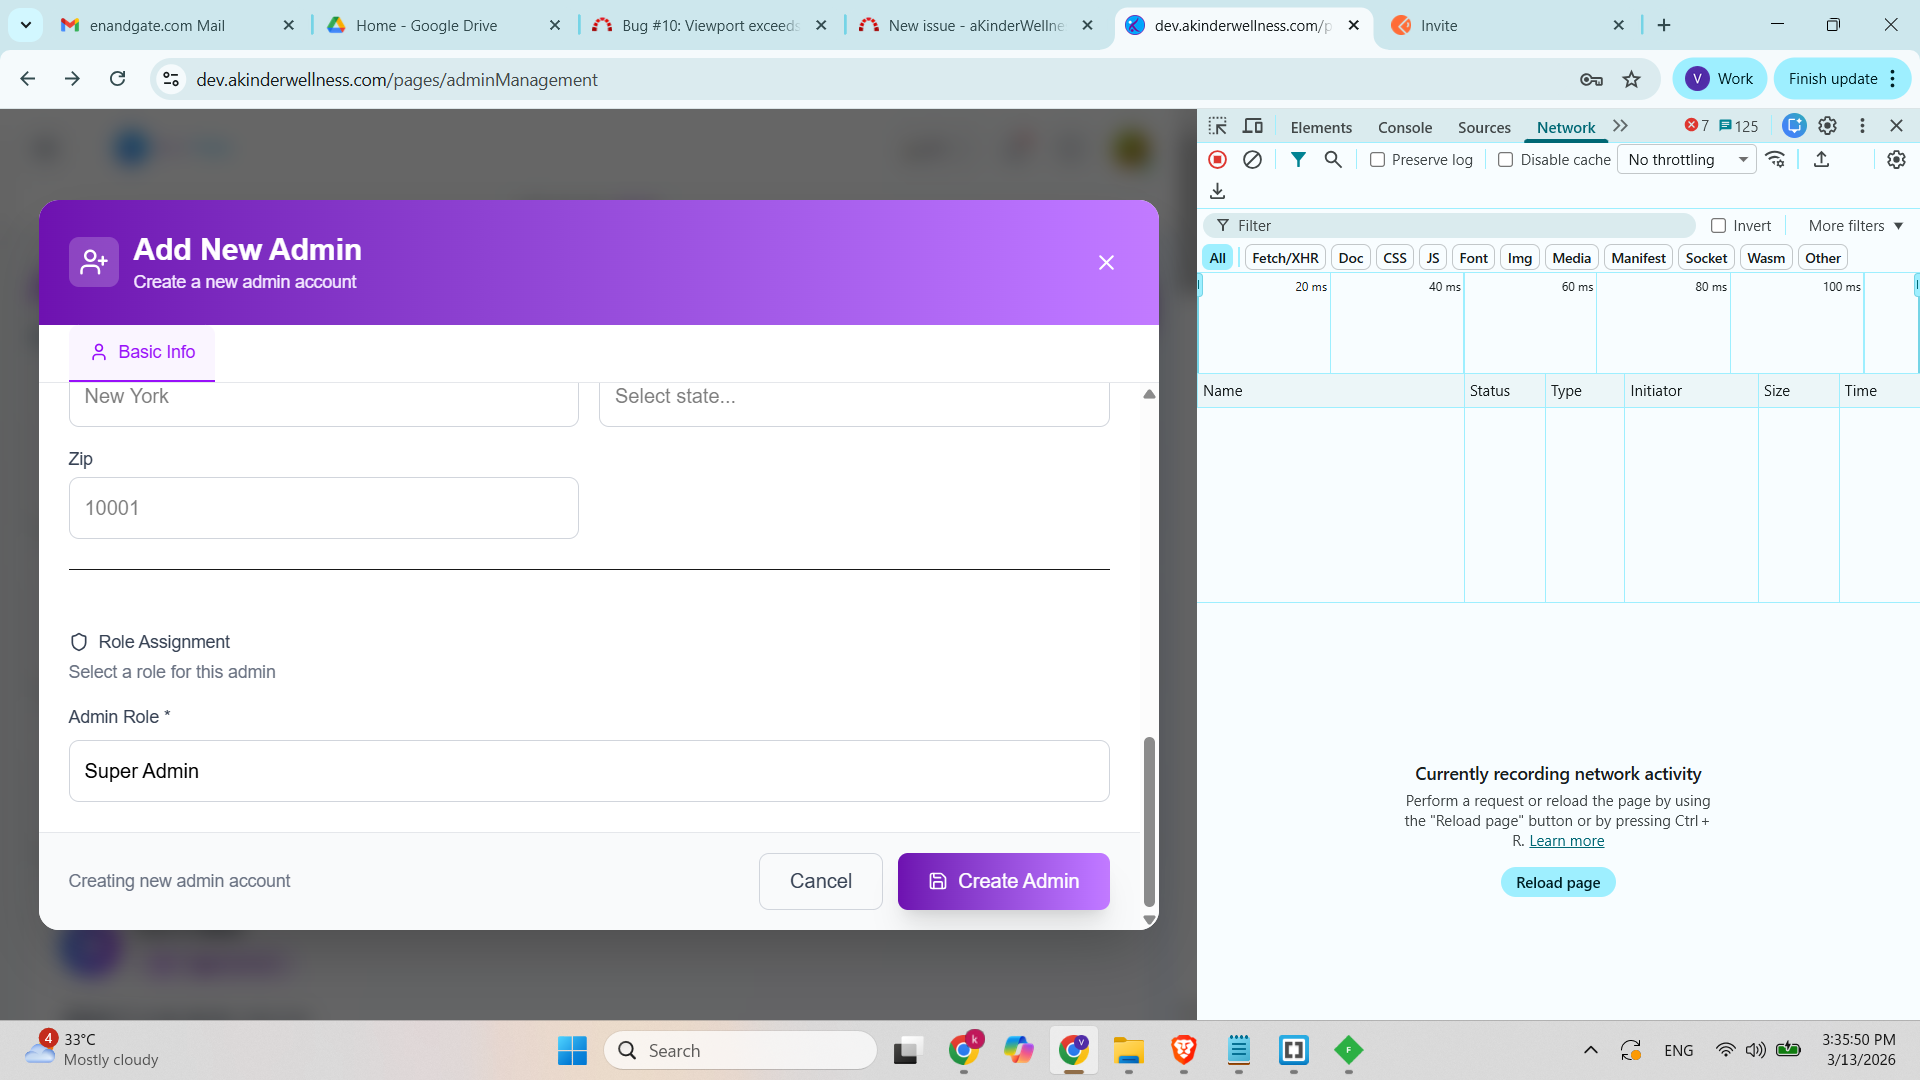
Task: Toggle the device toolbar icon
Action: coord(1253,126)
